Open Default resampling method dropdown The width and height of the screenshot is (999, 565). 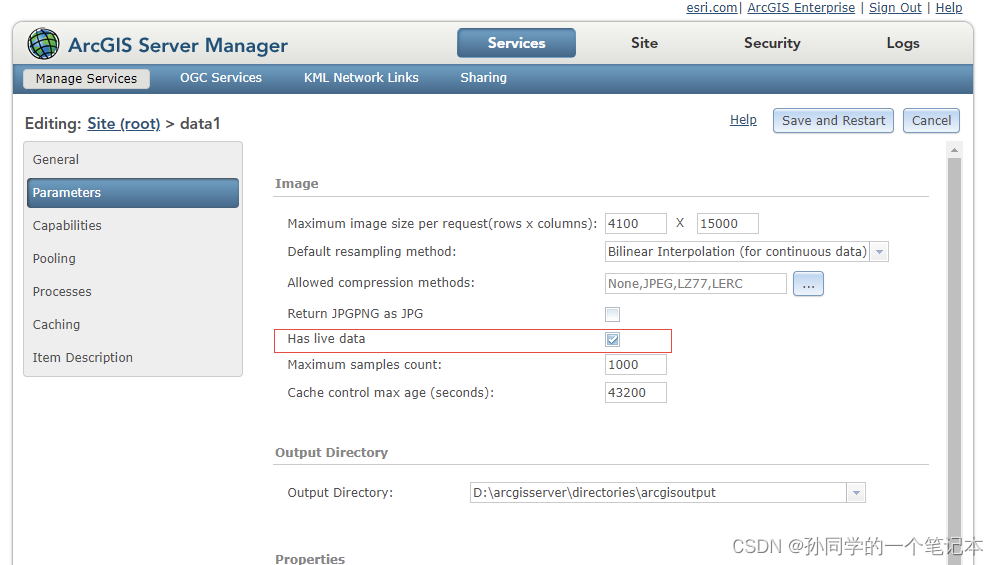[x=746, y=252]
